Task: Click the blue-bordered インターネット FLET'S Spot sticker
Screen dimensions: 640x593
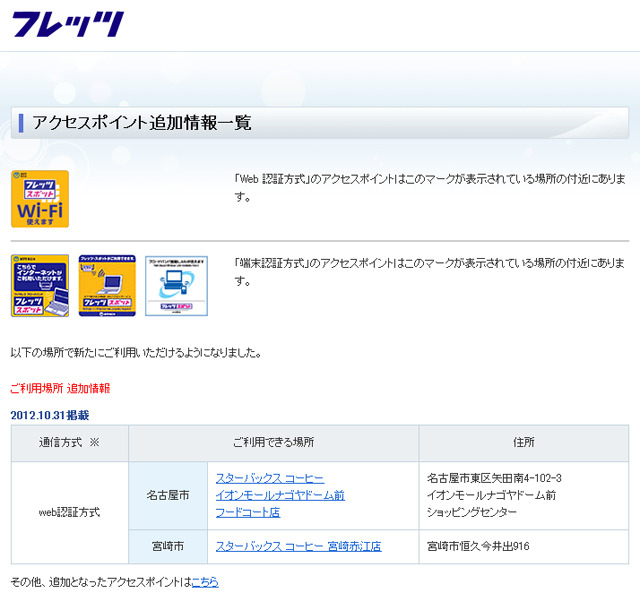Action: pos(40,285)
